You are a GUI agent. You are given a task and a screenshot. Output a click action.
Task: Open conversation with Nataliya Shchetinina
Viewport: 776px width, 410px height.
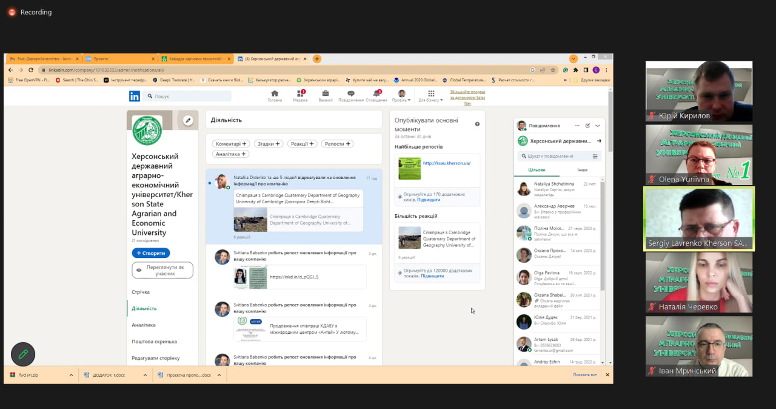(557, 189)
